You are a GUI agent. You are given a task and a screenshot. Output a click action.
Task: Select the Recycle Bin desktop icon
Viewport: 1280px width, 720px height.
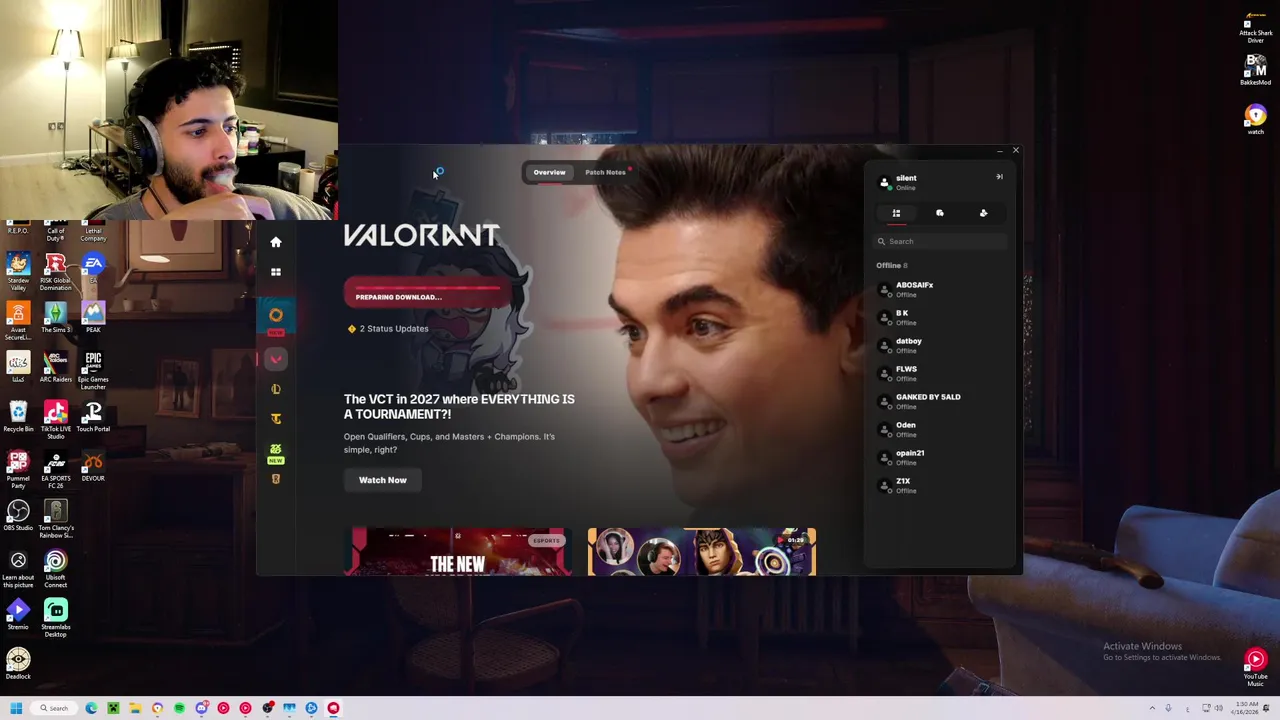click(18, 417)
